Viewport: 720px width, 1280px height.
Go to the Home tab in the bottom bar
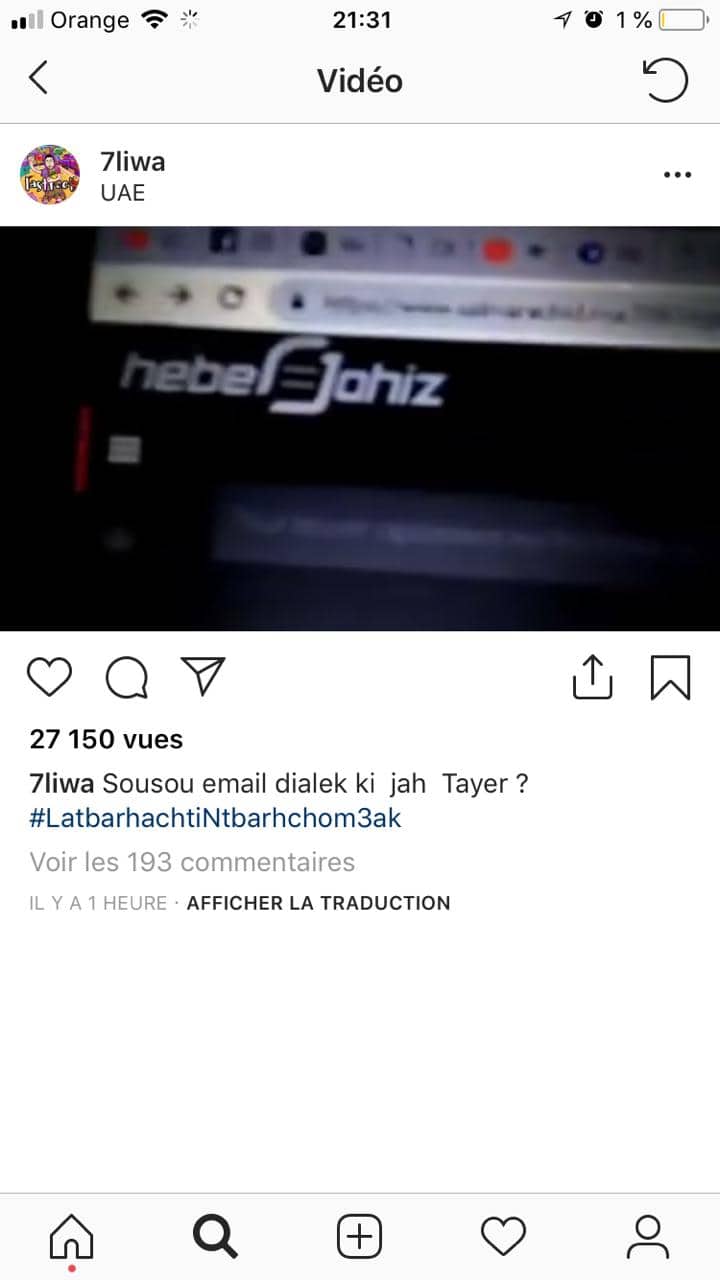(72, 1238)
